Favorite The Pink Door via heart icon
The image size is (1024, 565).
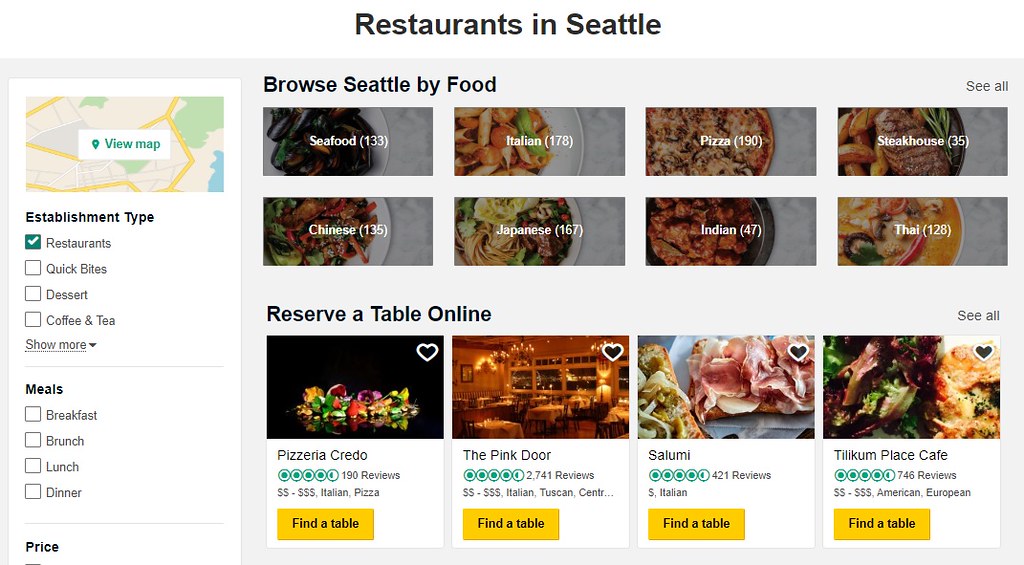tap(613, 352)
